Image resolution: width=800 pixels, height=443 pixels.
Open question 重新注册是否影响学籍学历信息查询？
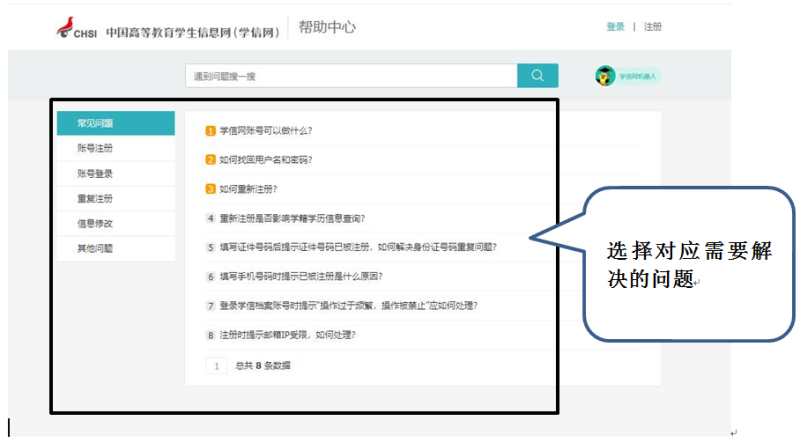[292, 218]
